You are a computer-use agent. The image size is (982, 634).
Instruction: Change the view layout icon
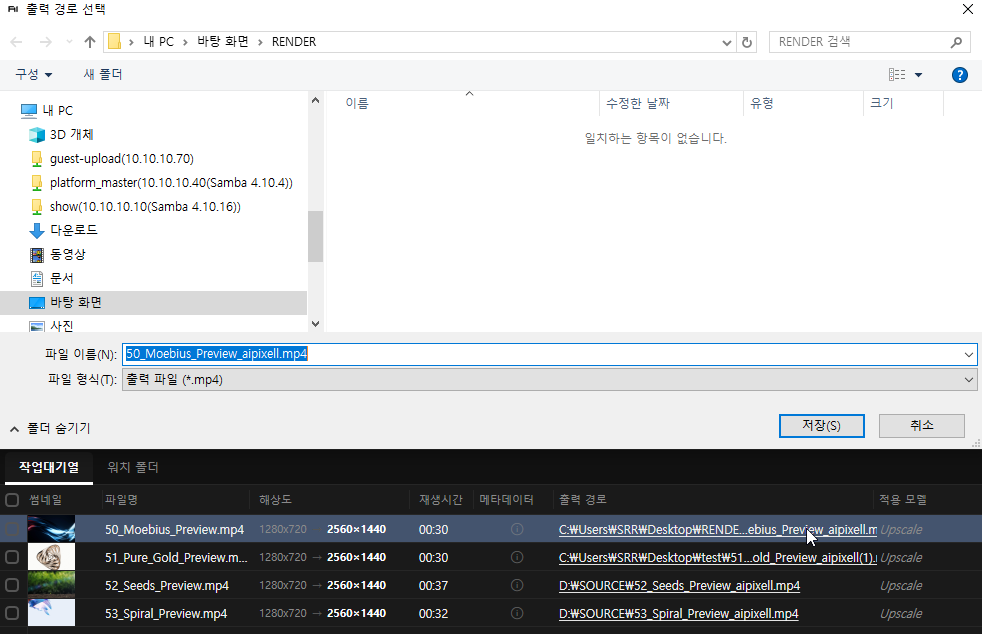click(897, 75)
